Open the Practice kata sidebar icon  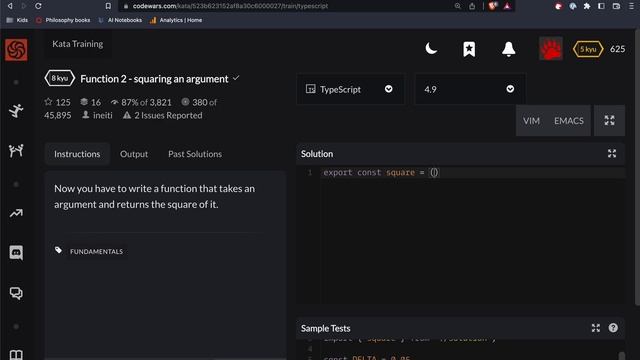click(16, 111)
